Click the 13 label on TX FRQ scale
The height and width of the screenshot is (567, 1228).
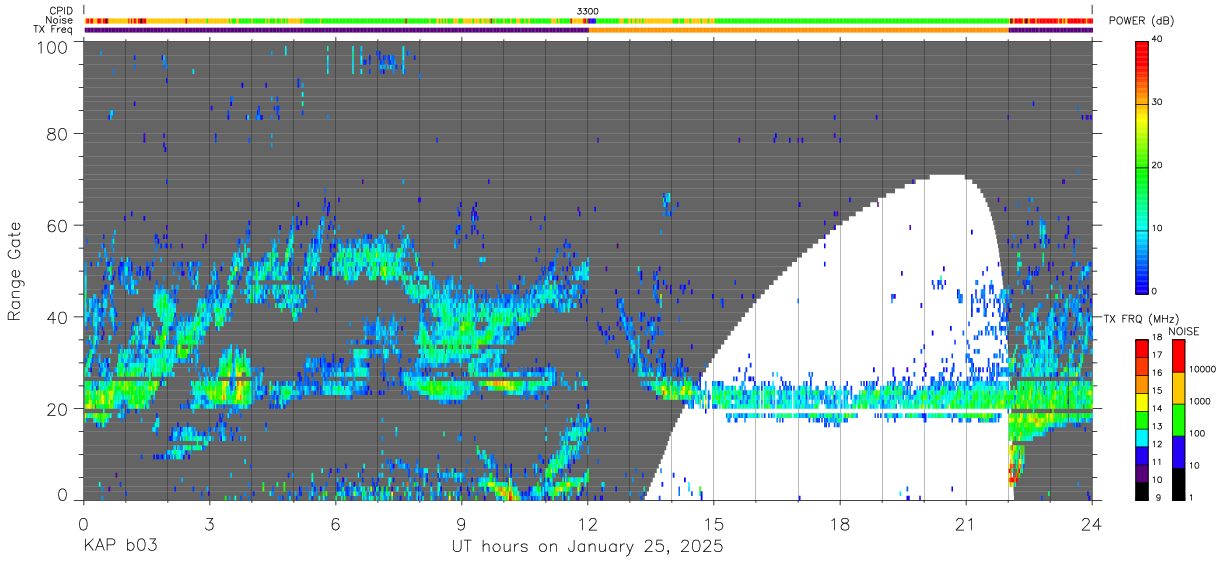click(x=1158, y=426)
